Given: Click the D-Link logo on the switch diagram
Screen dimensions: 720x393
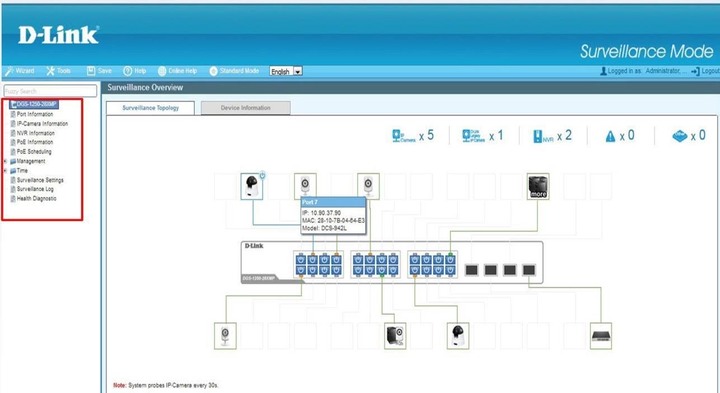Looking at the screenshot, I should coord(254,246).
